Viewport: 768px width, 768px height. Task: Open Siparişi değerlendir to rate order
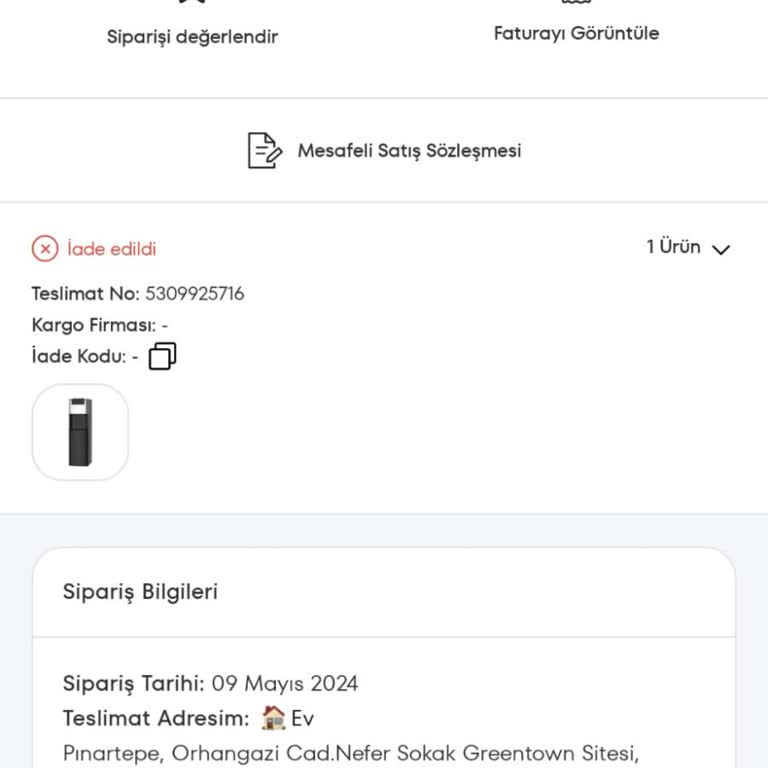[192, 37]
